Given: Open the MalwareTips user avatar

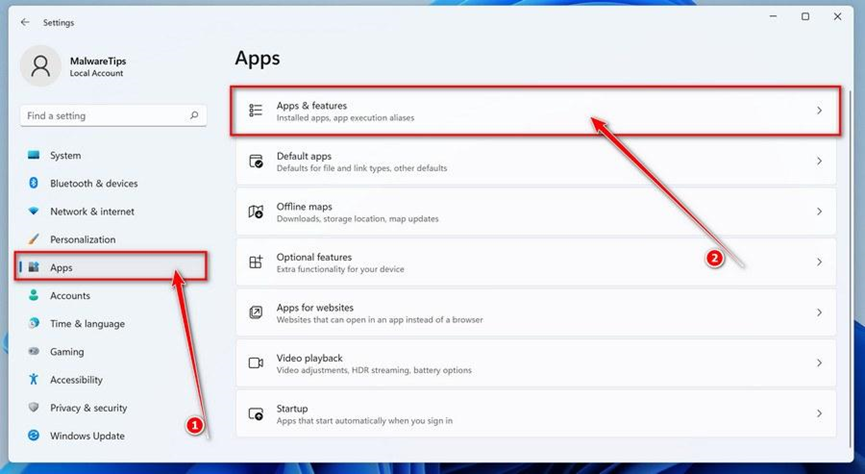Looking at the screenshot, I should pos(40,66).
